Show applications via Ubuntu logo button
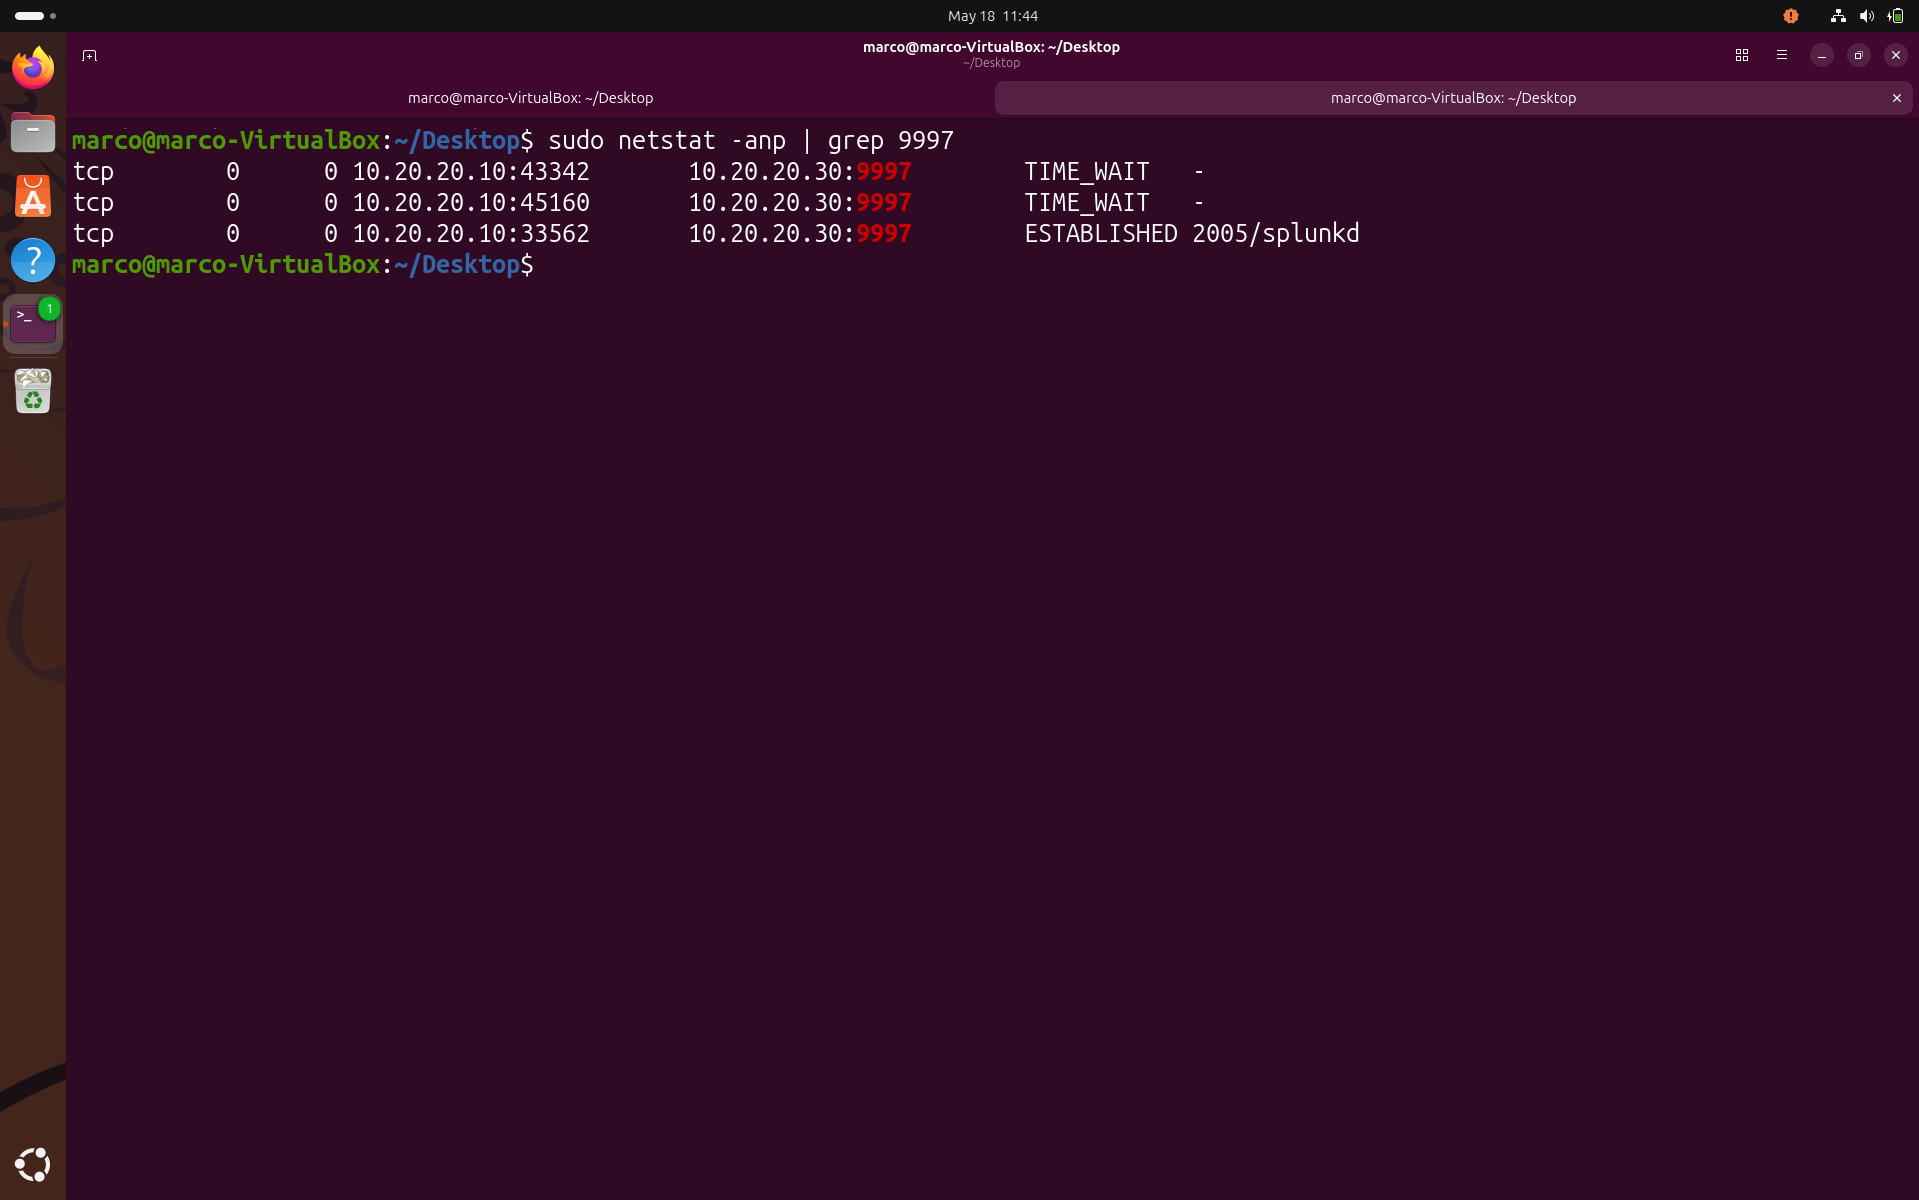This screenshot has width=1919, height=1200. (33, 1164)
